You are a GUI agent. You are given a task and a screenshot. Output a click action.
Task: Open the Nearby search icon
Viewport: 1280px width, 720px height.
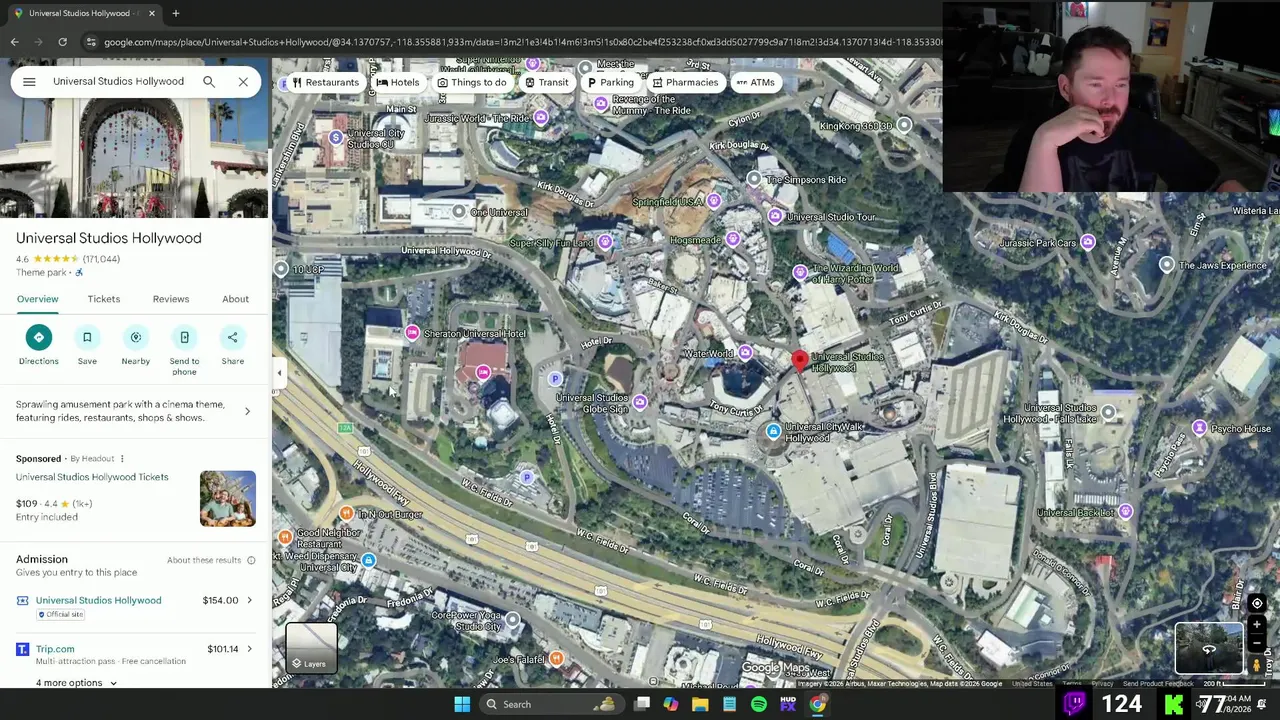click(136, 337)
